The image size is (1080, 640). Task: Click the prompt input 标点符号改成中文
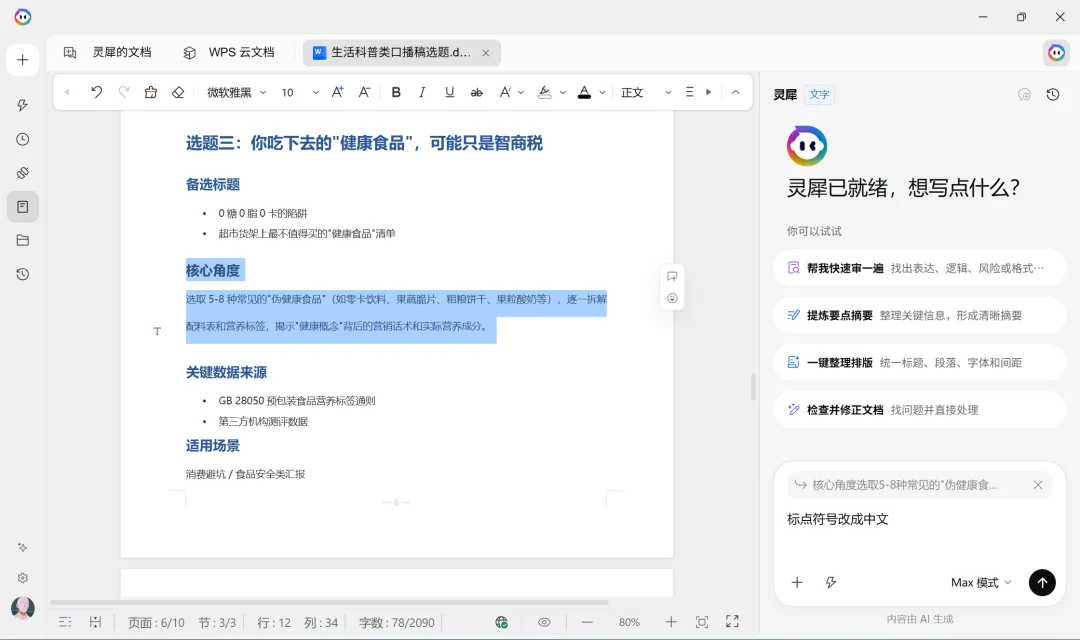pos(920,519)
